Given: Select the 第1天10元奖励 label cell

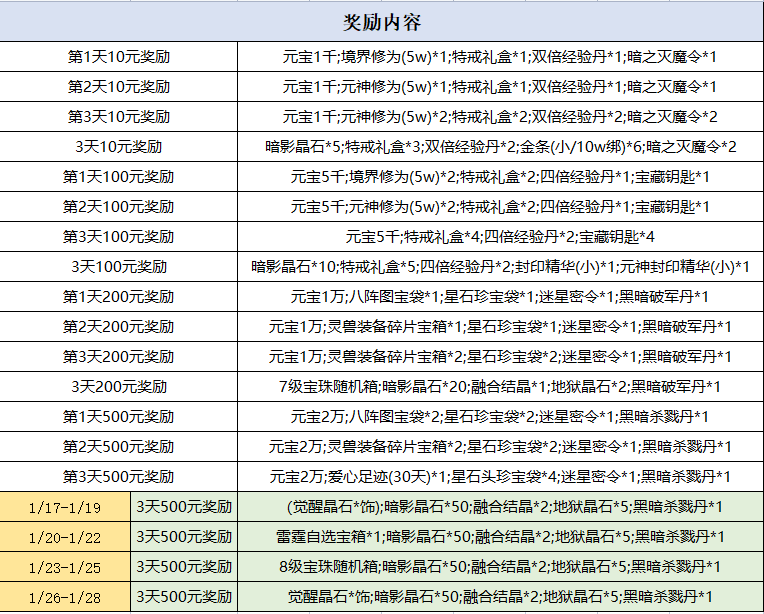Looking at the screenshot, I should pos(119,57).
